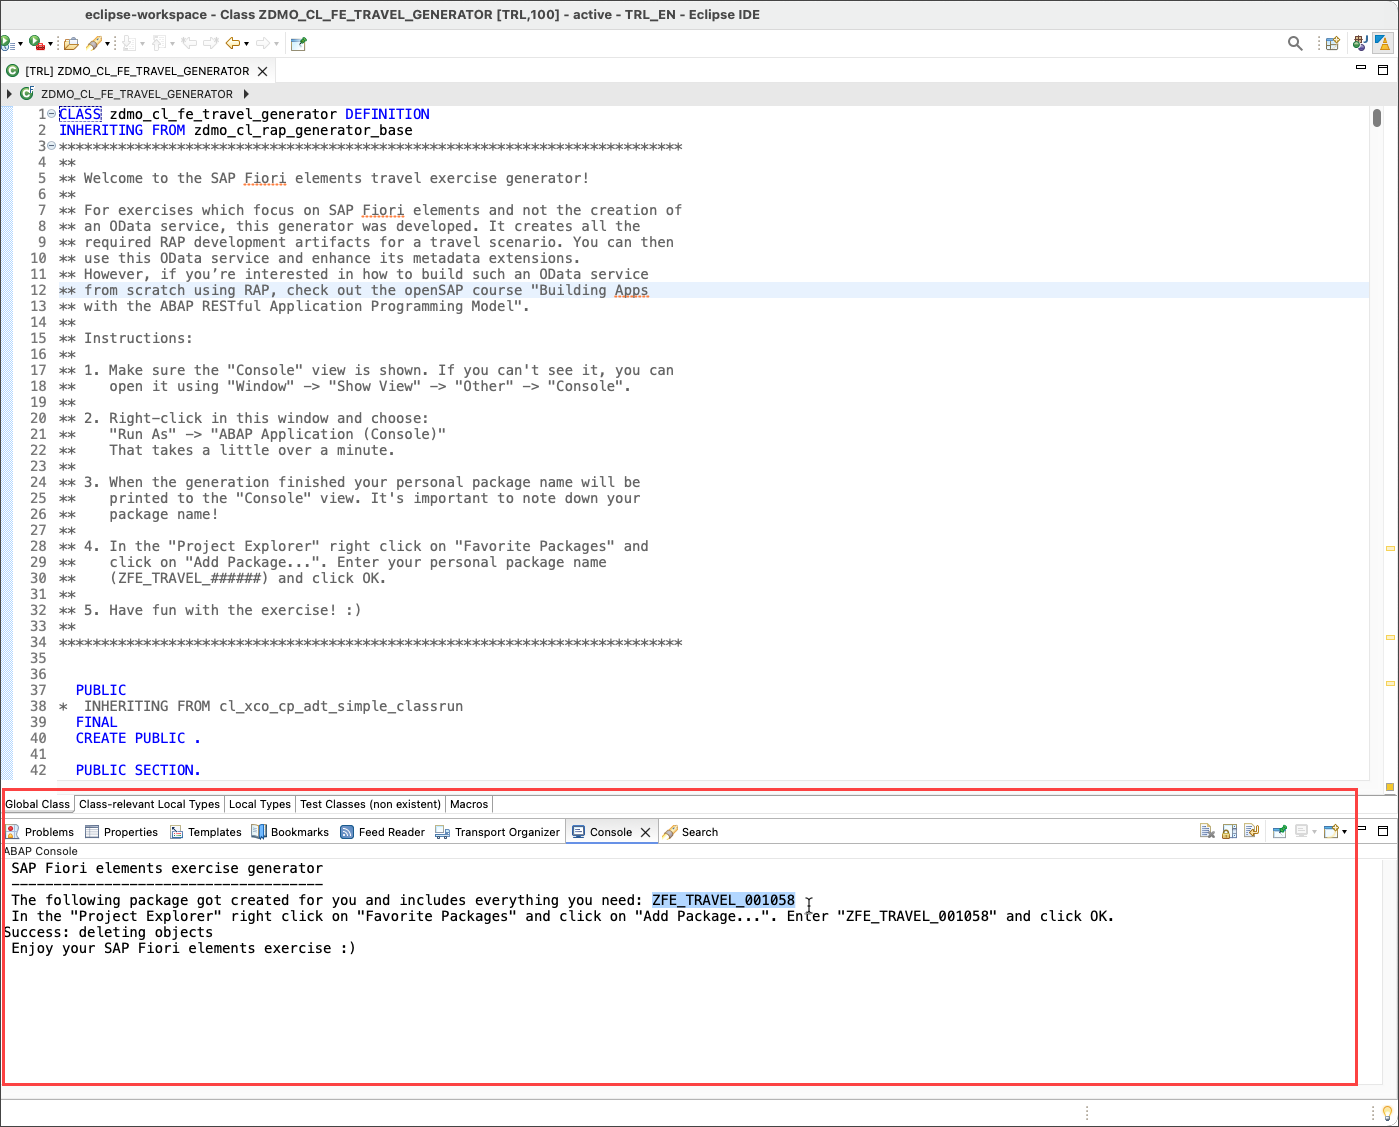Click the Run As toolbar icon
The image size is (1399, 1127).
coord(7,43)
